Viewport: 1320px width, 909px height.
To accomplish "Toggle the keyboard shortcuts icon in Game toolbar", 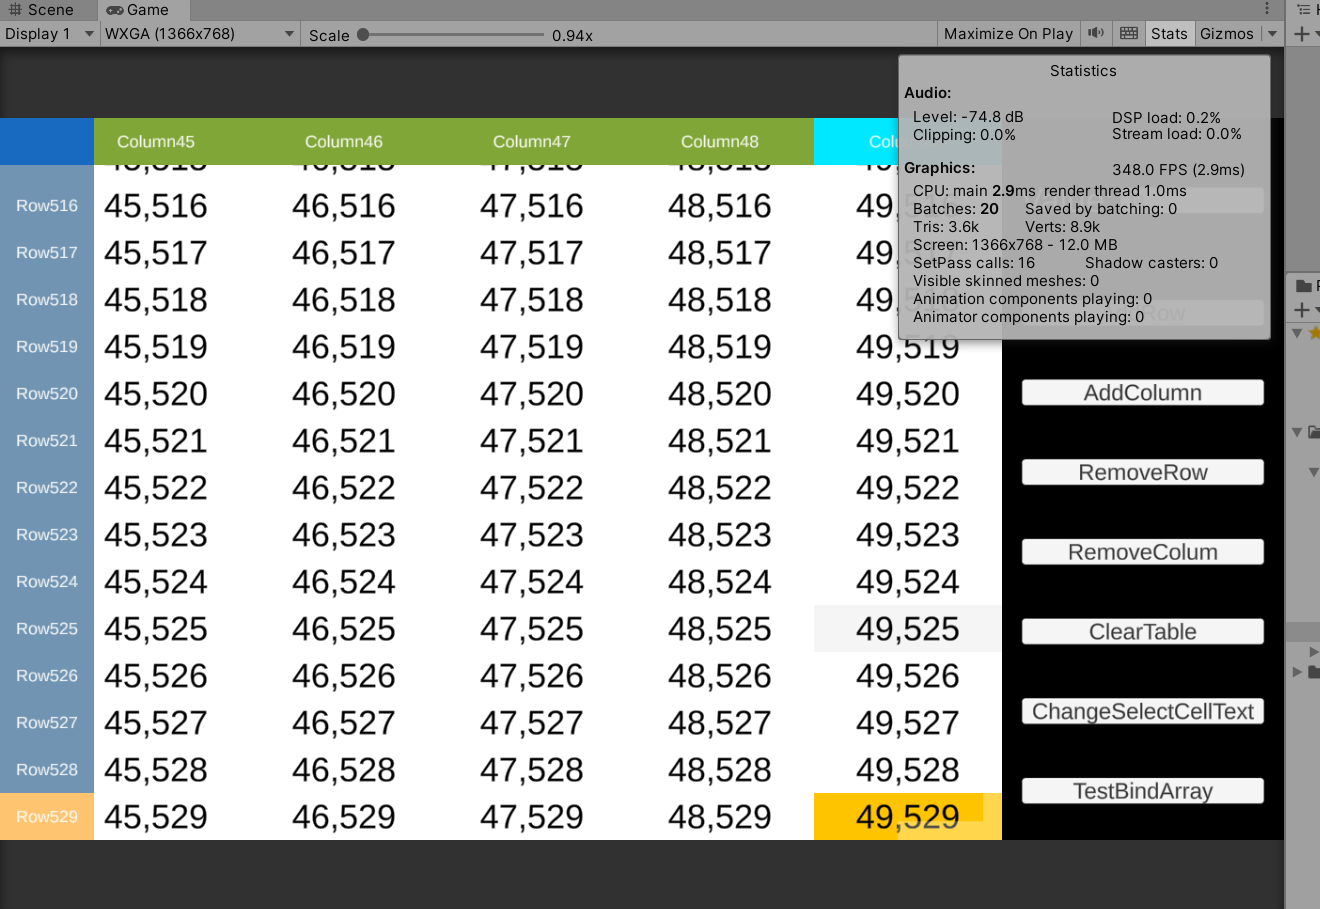I will (x=1129, y=33).
